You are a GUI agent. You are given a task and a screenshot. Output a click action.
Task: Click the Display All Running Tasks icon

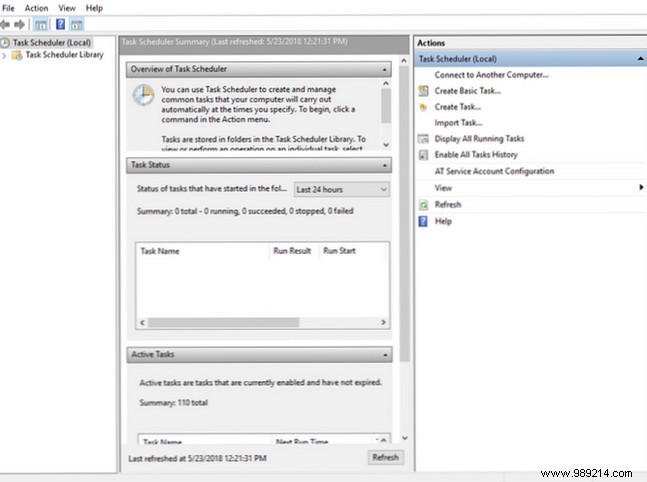(x=425, y=139)
